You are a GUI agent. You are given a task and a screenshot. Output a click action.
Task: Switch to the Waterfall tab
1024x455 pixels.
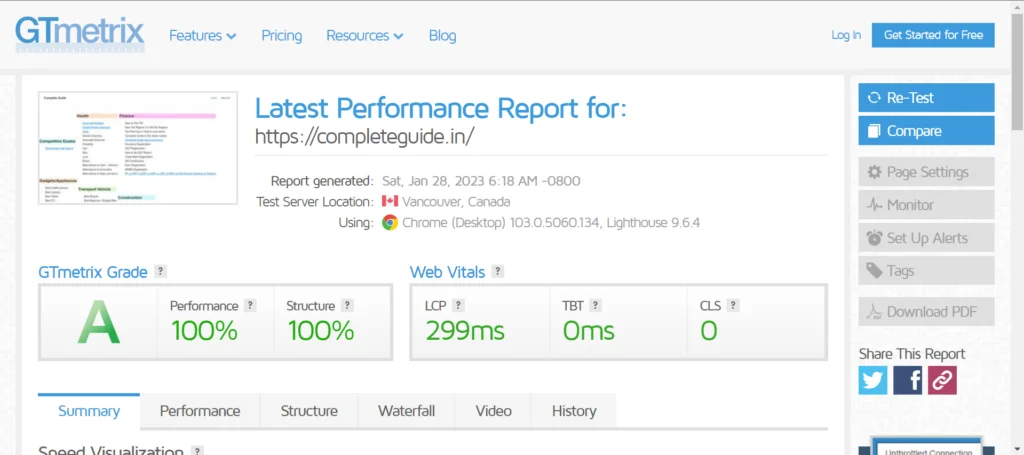click(x=406, y=411)
